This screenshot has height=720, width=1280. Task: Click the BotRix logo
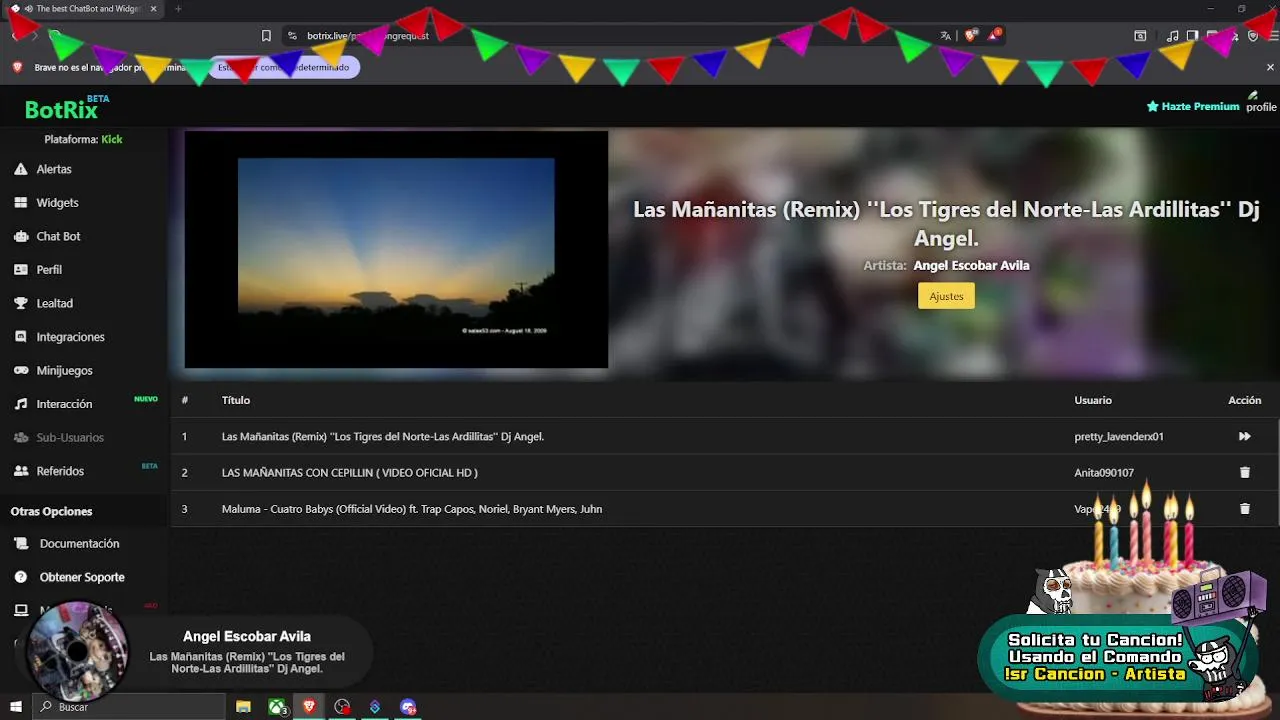pos(61,109)
